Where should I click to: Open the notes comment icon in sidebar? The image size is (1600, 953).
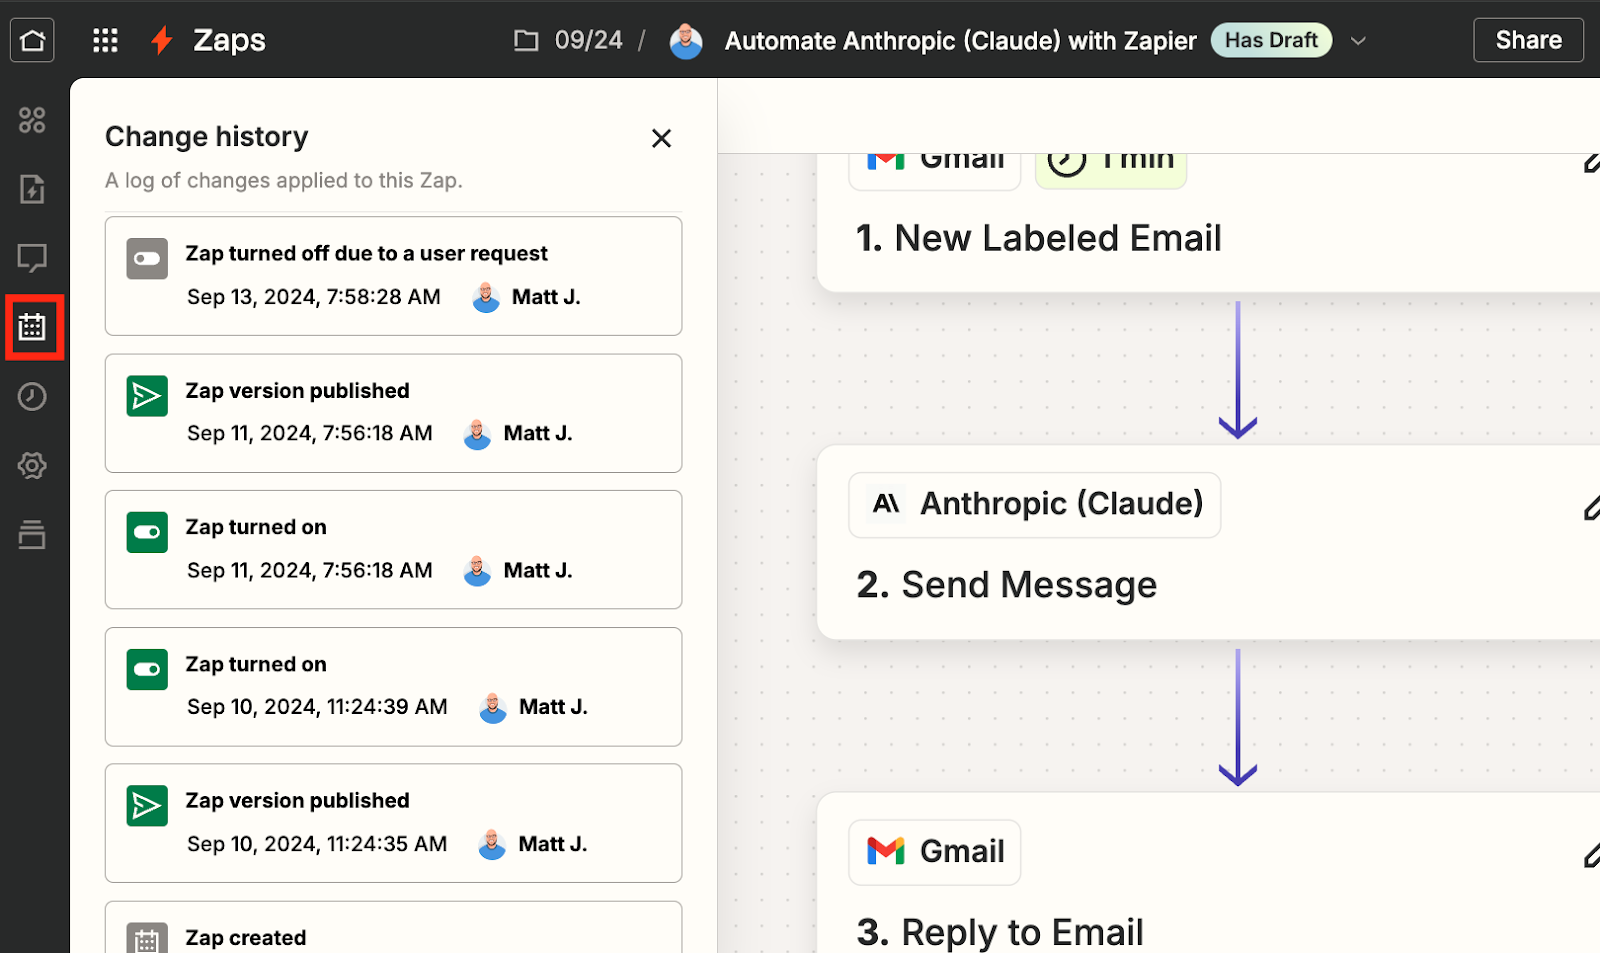pos(32,258)
